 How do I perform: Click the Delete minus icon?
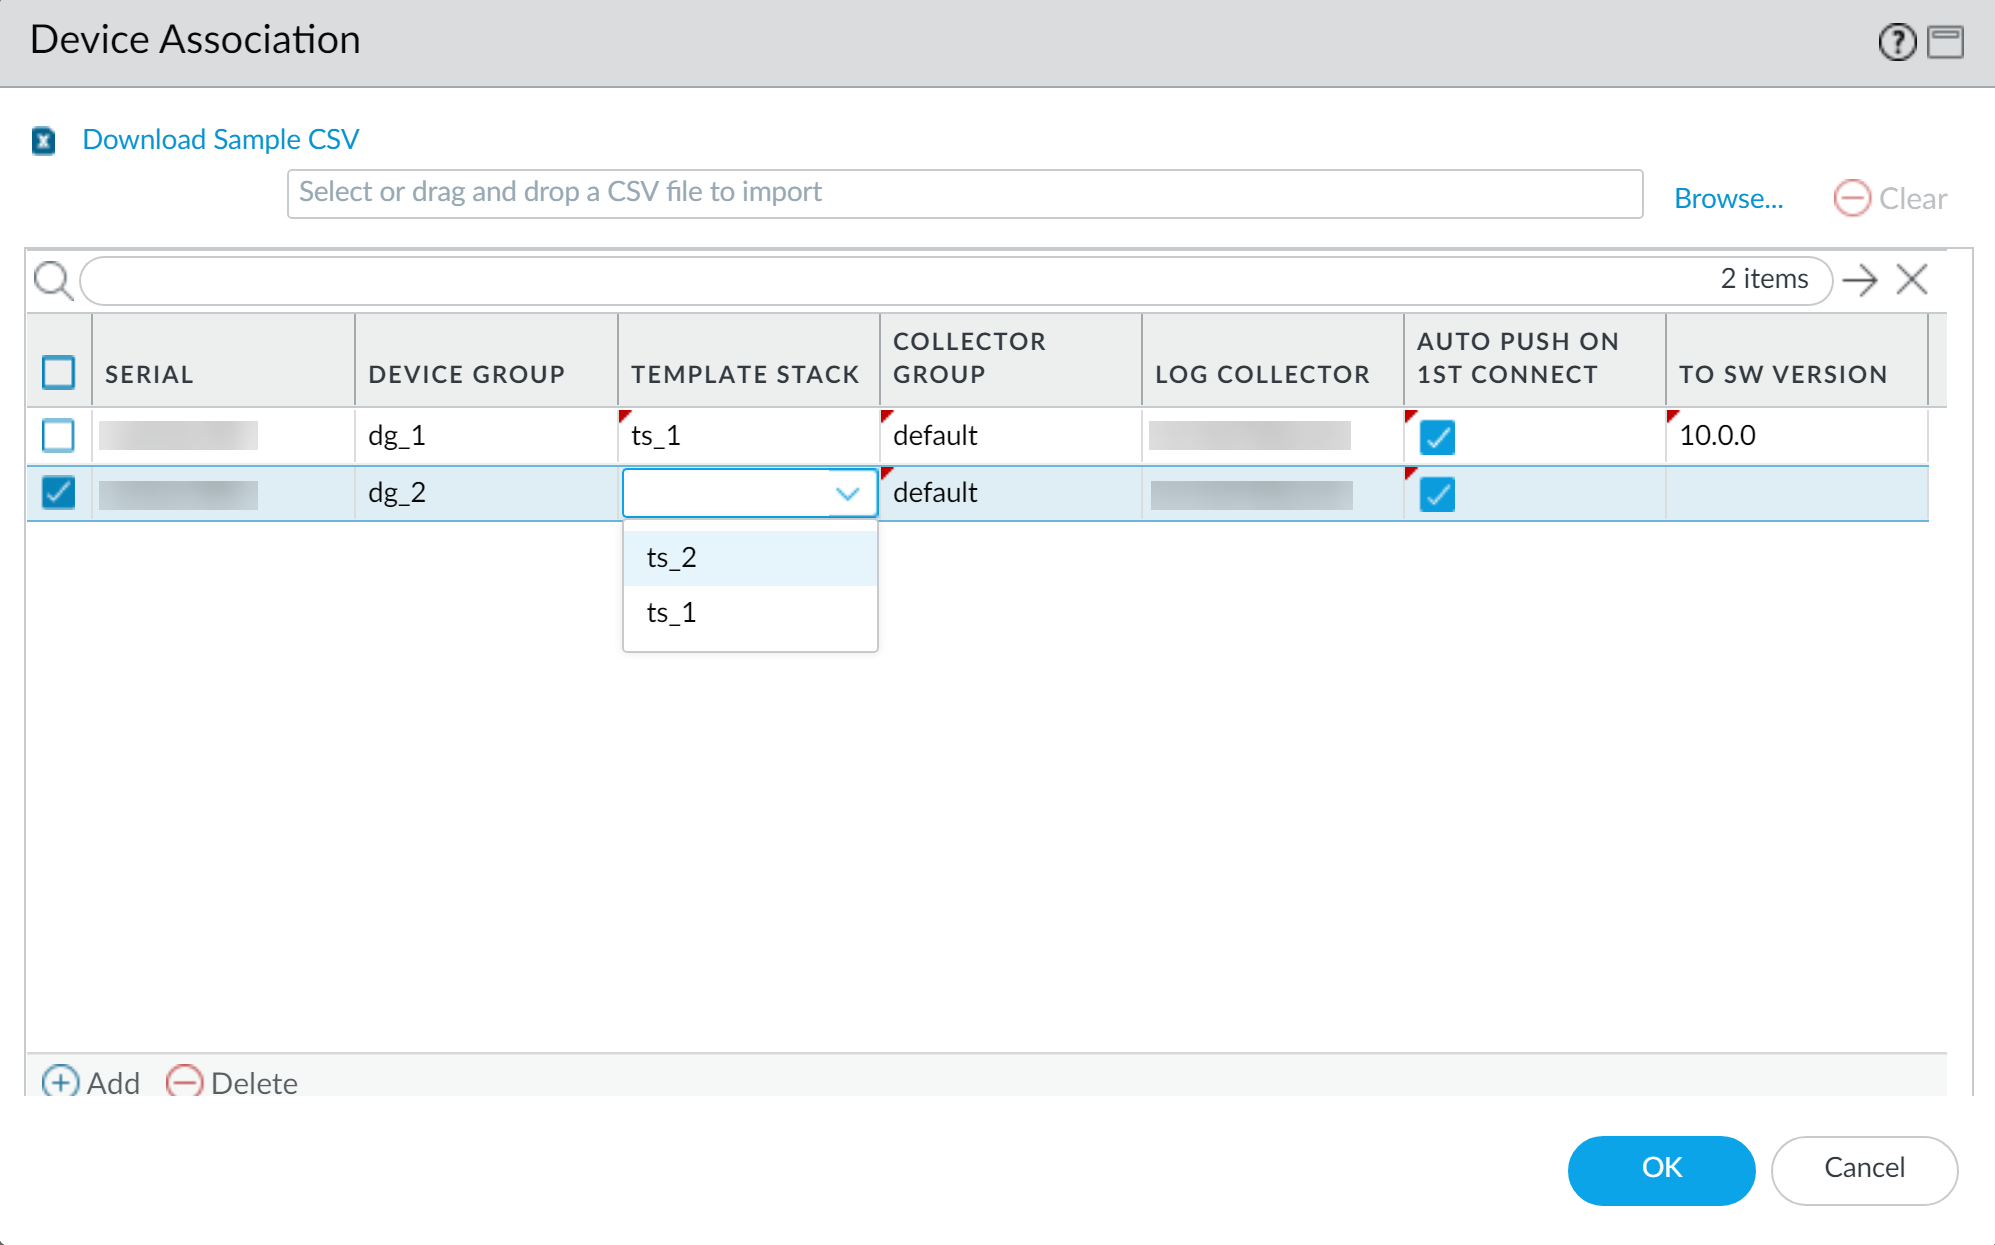pos(184,1082)
